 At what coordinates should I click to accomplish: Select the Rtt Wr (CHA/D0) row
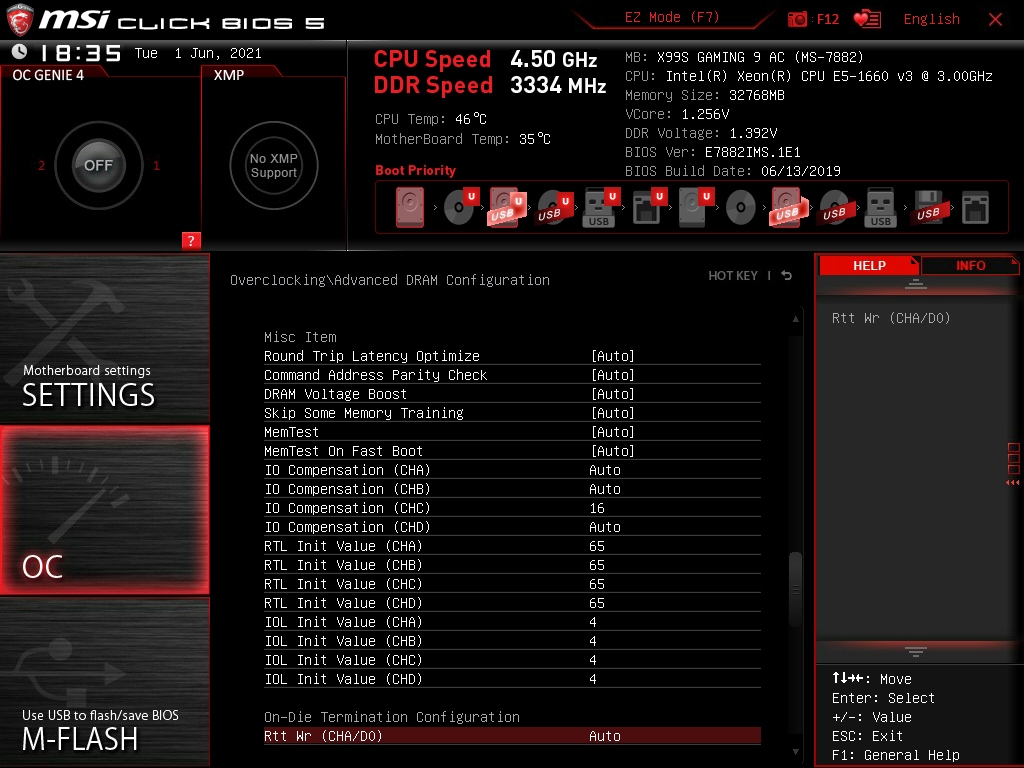[512, 736]
